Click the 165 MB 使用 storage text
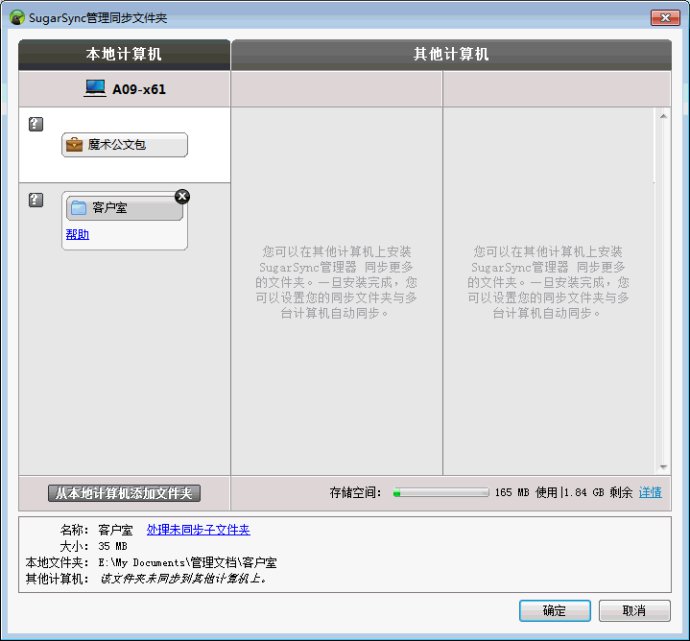Viewport: 690px width, 641px height. tap(526, 492)
